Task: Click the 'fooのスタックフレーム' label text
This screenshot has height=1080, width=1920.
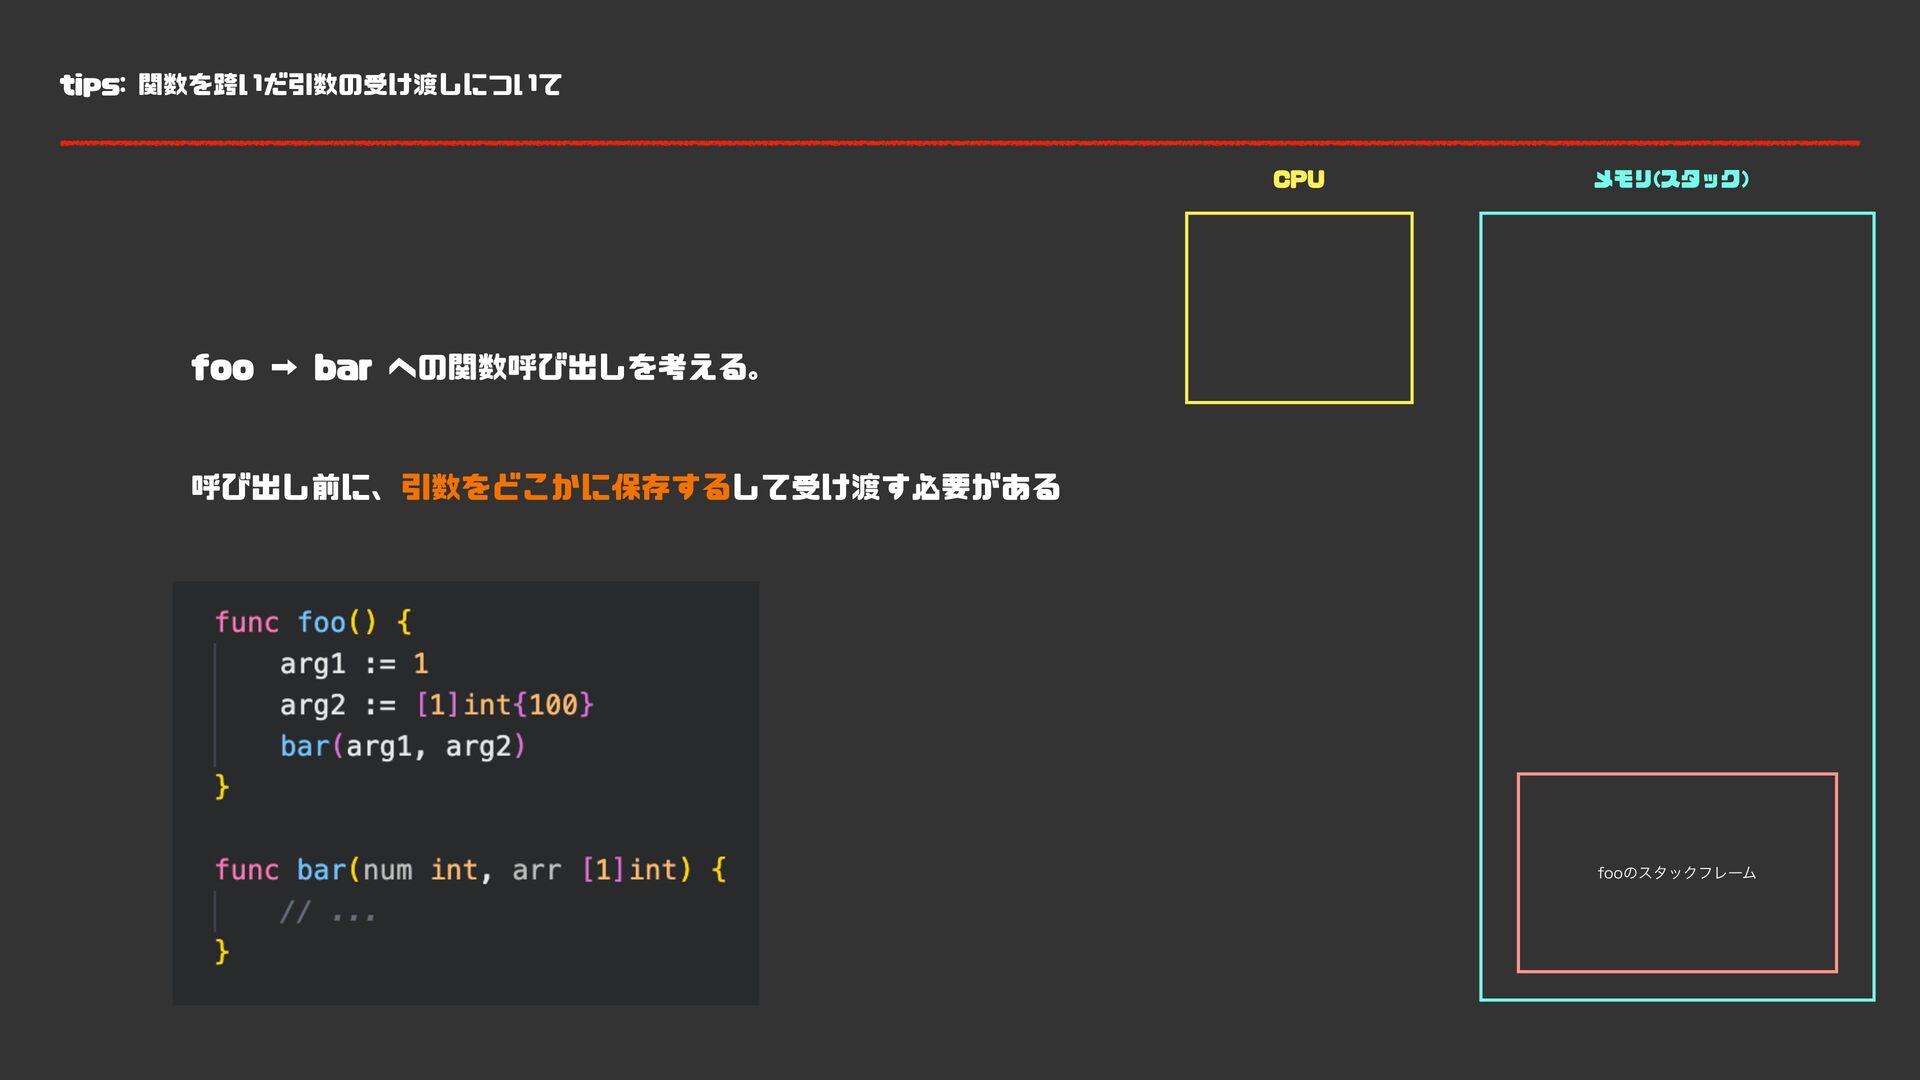Action: (x=1676, y=873)
